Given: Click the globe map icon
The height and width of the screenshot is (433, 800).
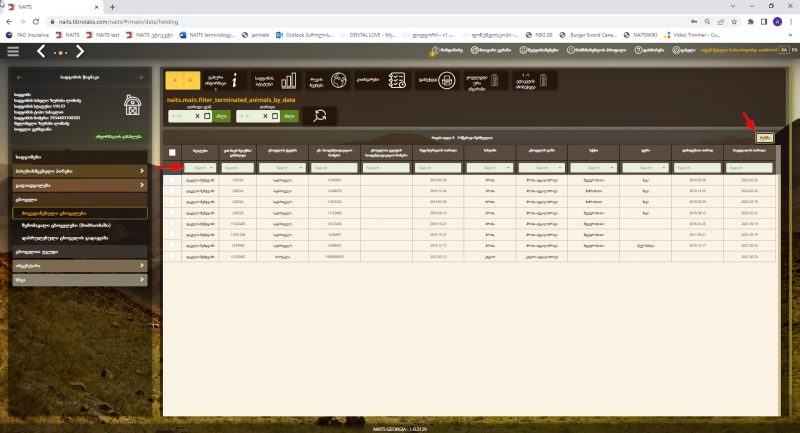Looking at the screenshot, I should pos(339,80).
